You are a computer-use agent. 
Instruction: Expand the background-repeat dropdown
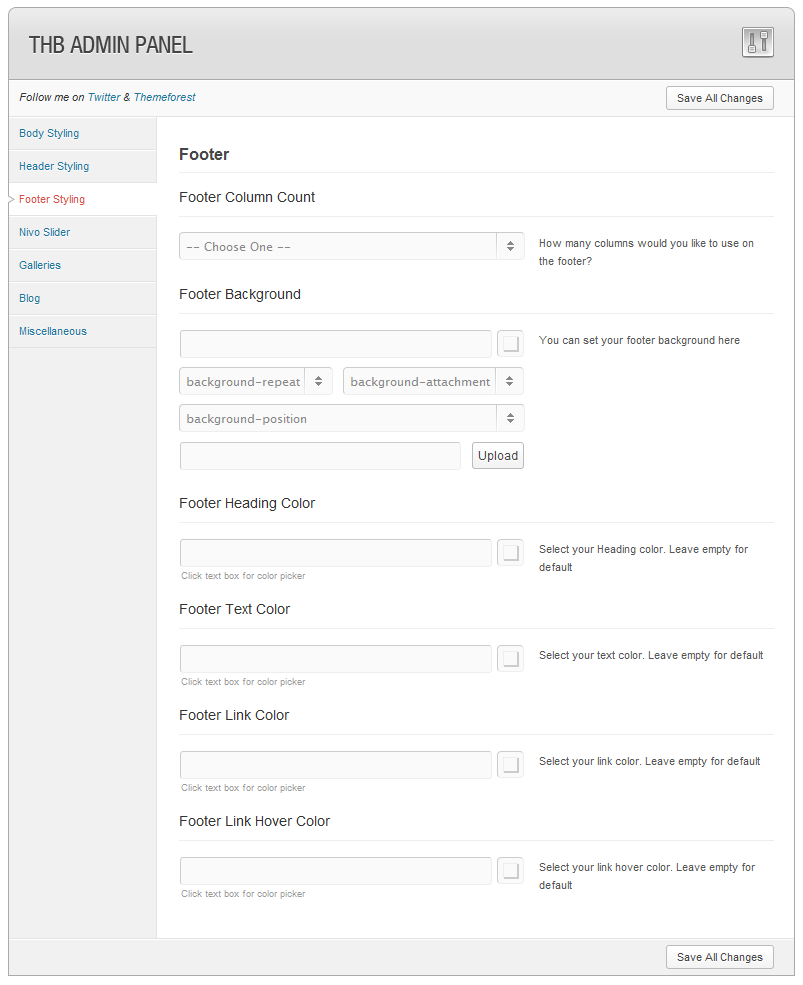pyautogui.click(x=255, y=381)
